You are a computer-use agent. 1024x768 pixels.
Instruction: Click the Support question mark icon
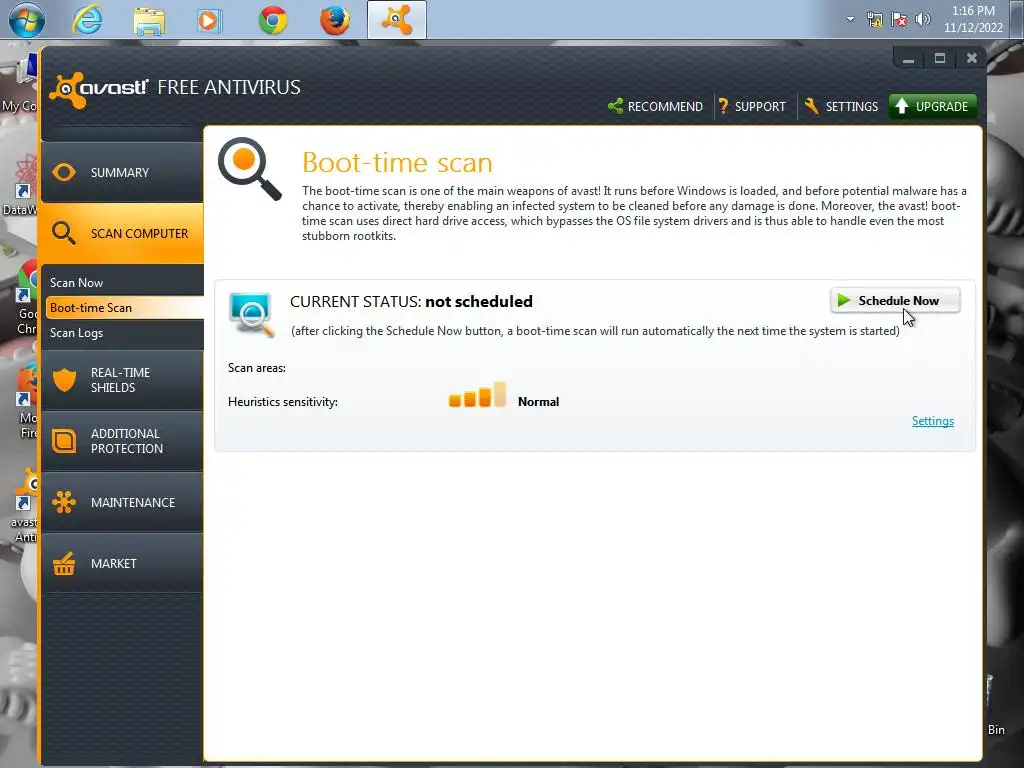tap(724, 106)
